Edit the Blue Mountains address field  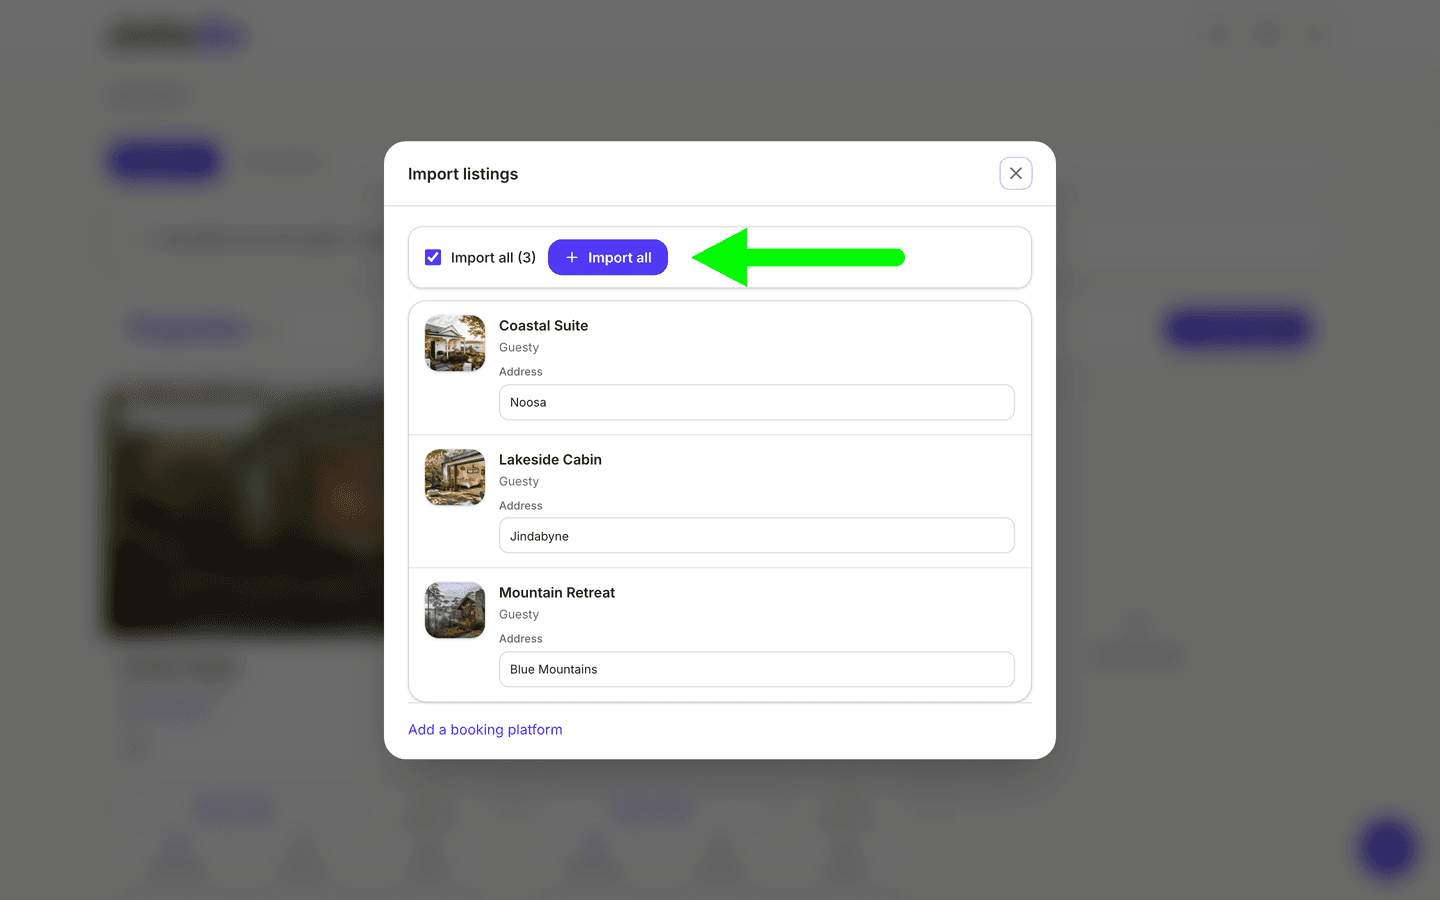[x=757, y=669]
